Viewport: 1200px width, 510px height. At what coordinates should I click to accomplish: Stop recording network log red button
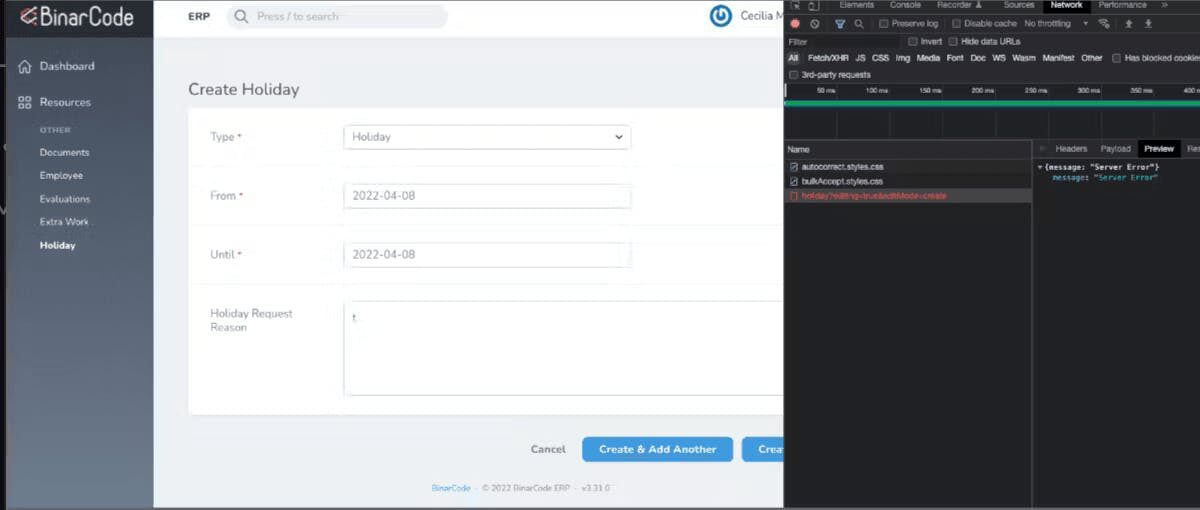[795, 23]
